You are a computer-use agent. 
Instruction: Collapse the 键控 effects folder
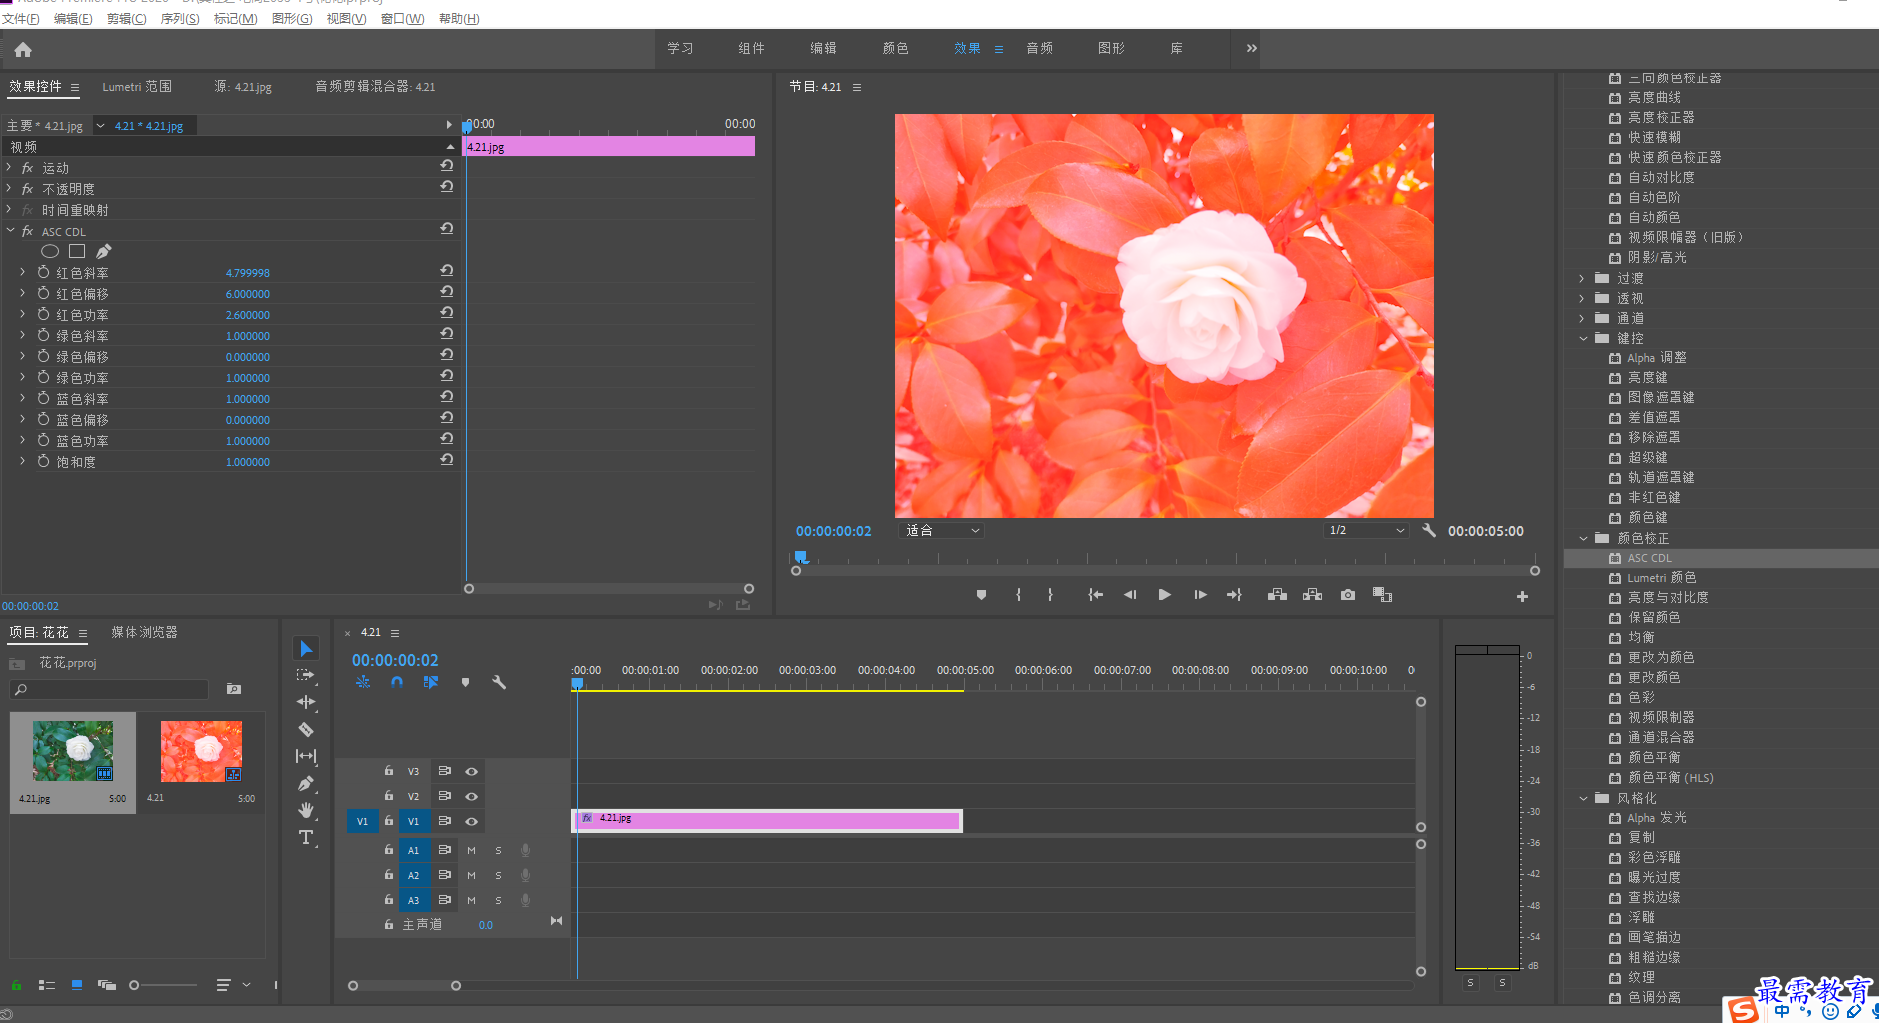pos(1583,338)
